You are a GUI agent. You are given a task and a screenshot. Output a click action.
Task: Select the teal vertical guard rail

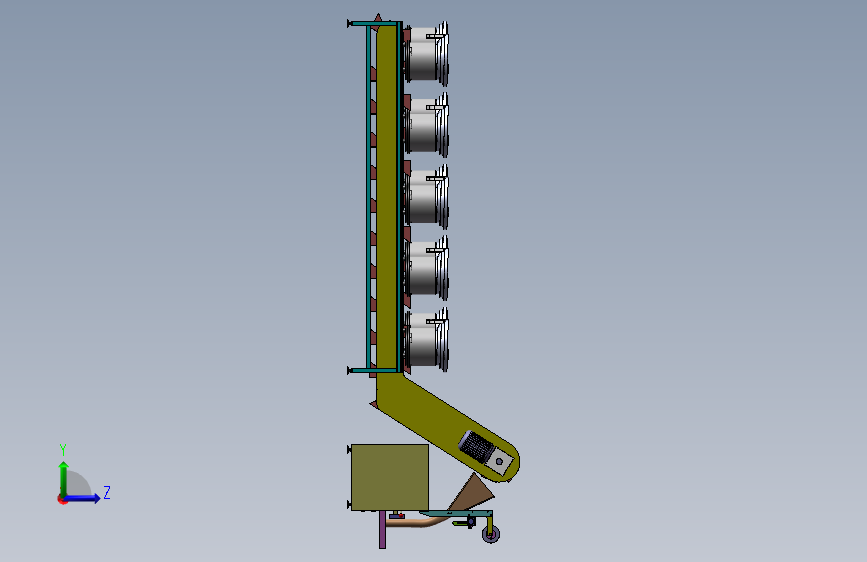point(368,197)
